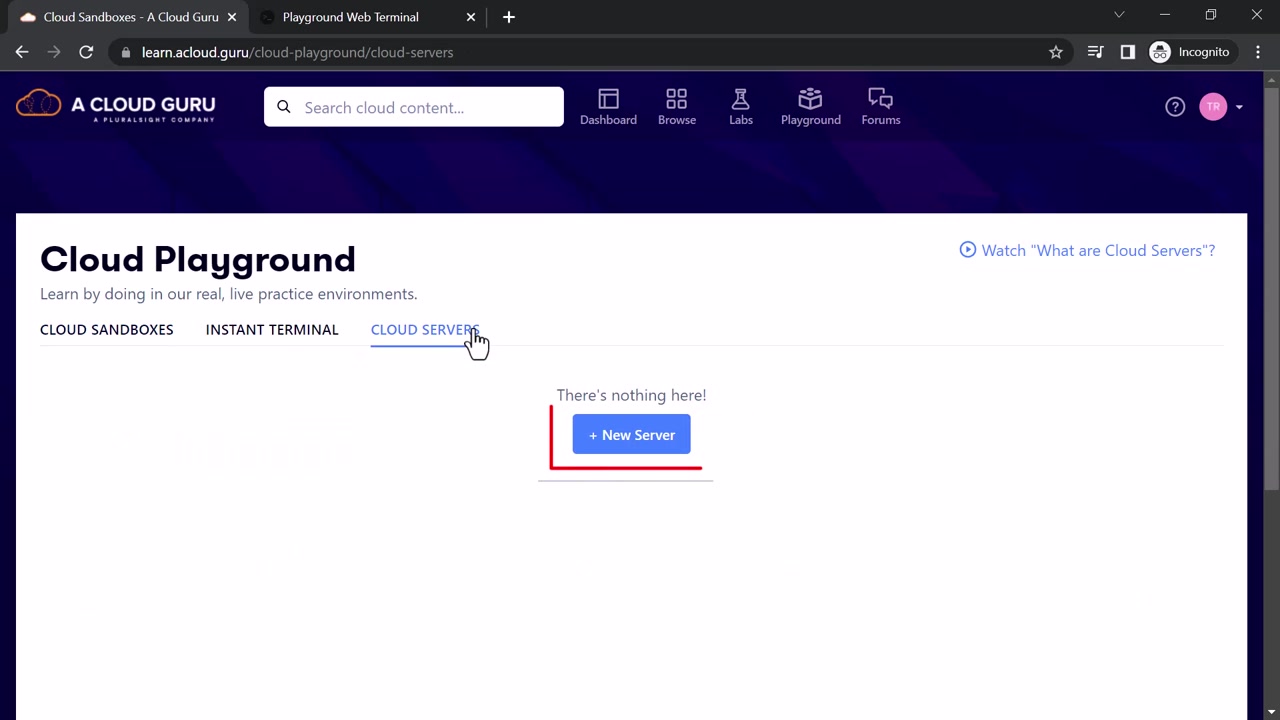Open a new browser tab

pyautogui.click(x=509, y=17)
